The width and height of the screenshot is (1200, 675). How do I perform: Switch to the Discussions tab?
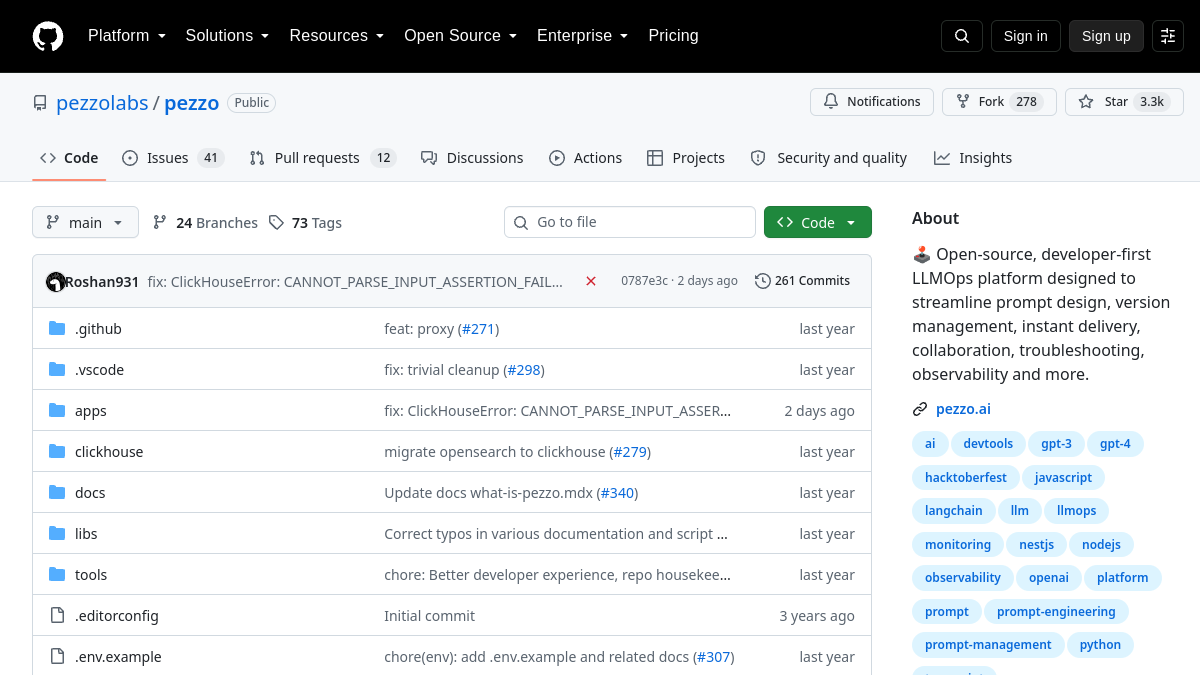point(472,158)
